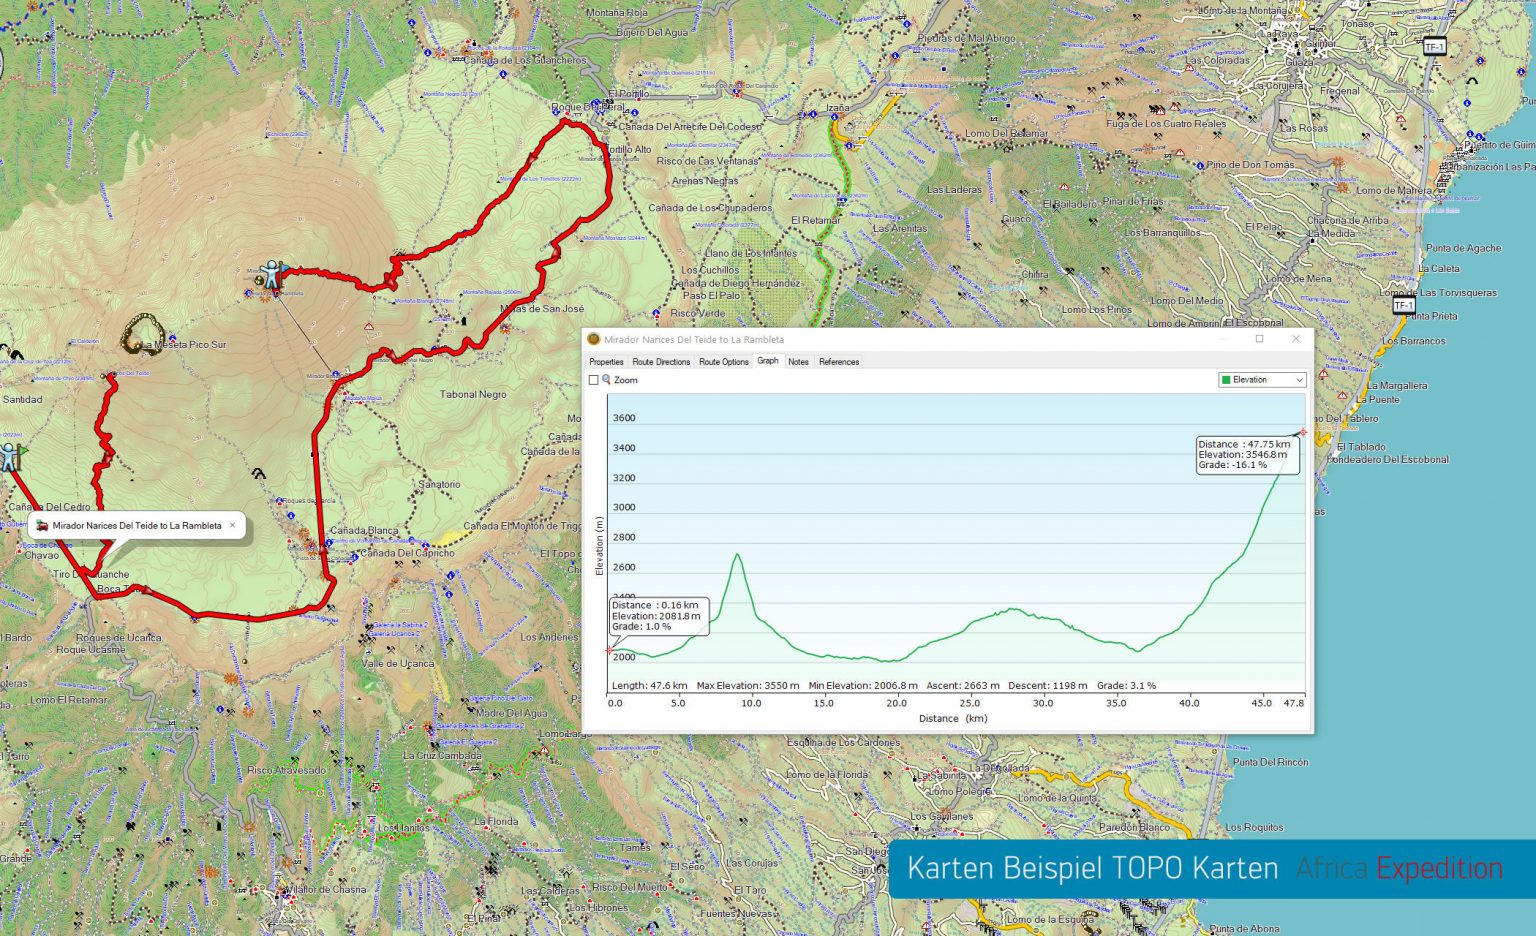Open the Notes tab
This screenshot has height=936, width=1536.
(798, 362)
